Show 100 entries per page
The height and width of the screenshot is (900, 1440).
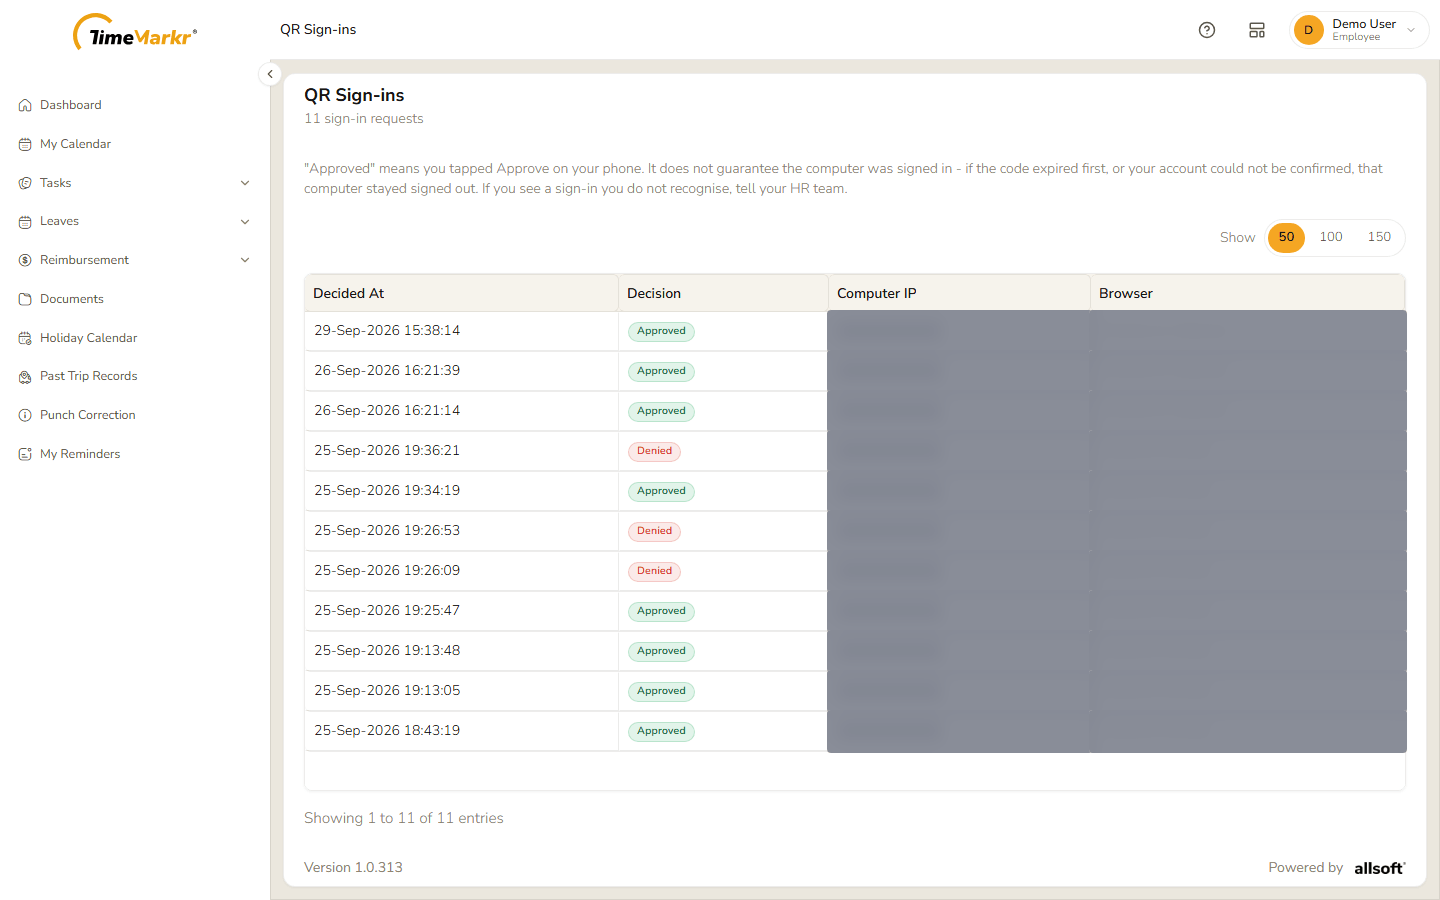(1331, 237)
